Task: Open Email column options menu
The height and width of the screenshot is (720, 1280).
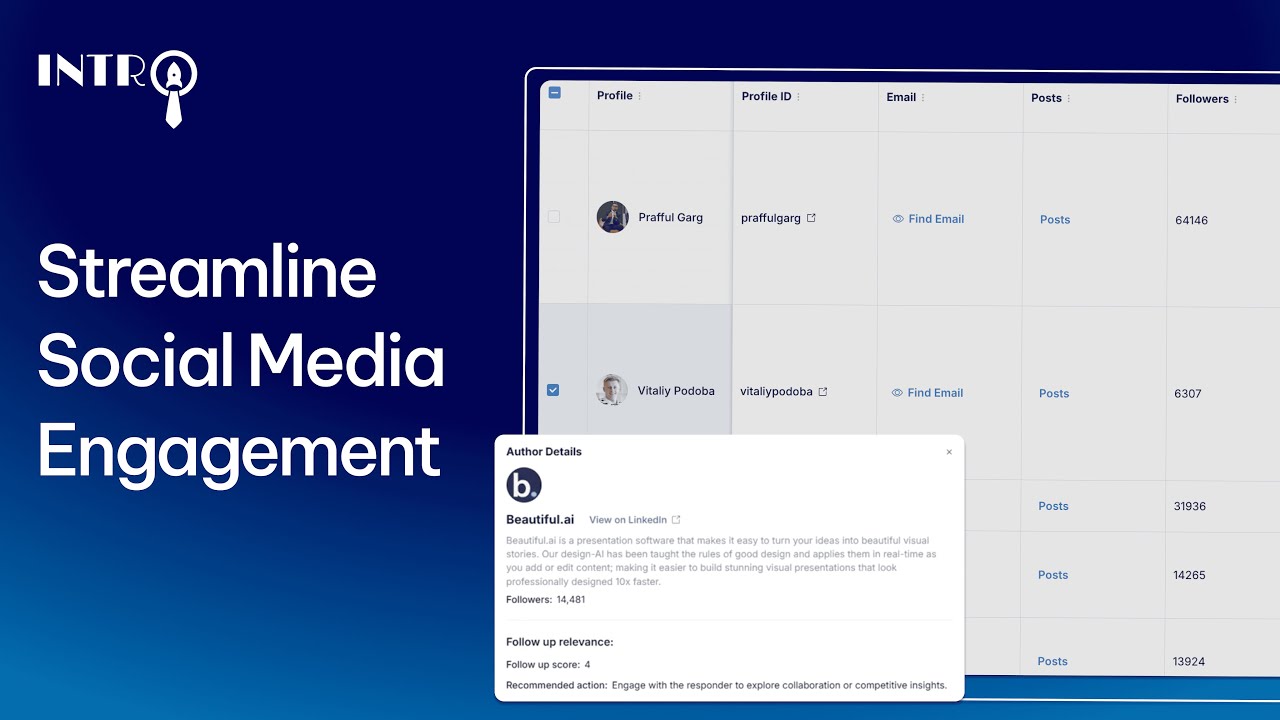Action: tap(923, 98)
